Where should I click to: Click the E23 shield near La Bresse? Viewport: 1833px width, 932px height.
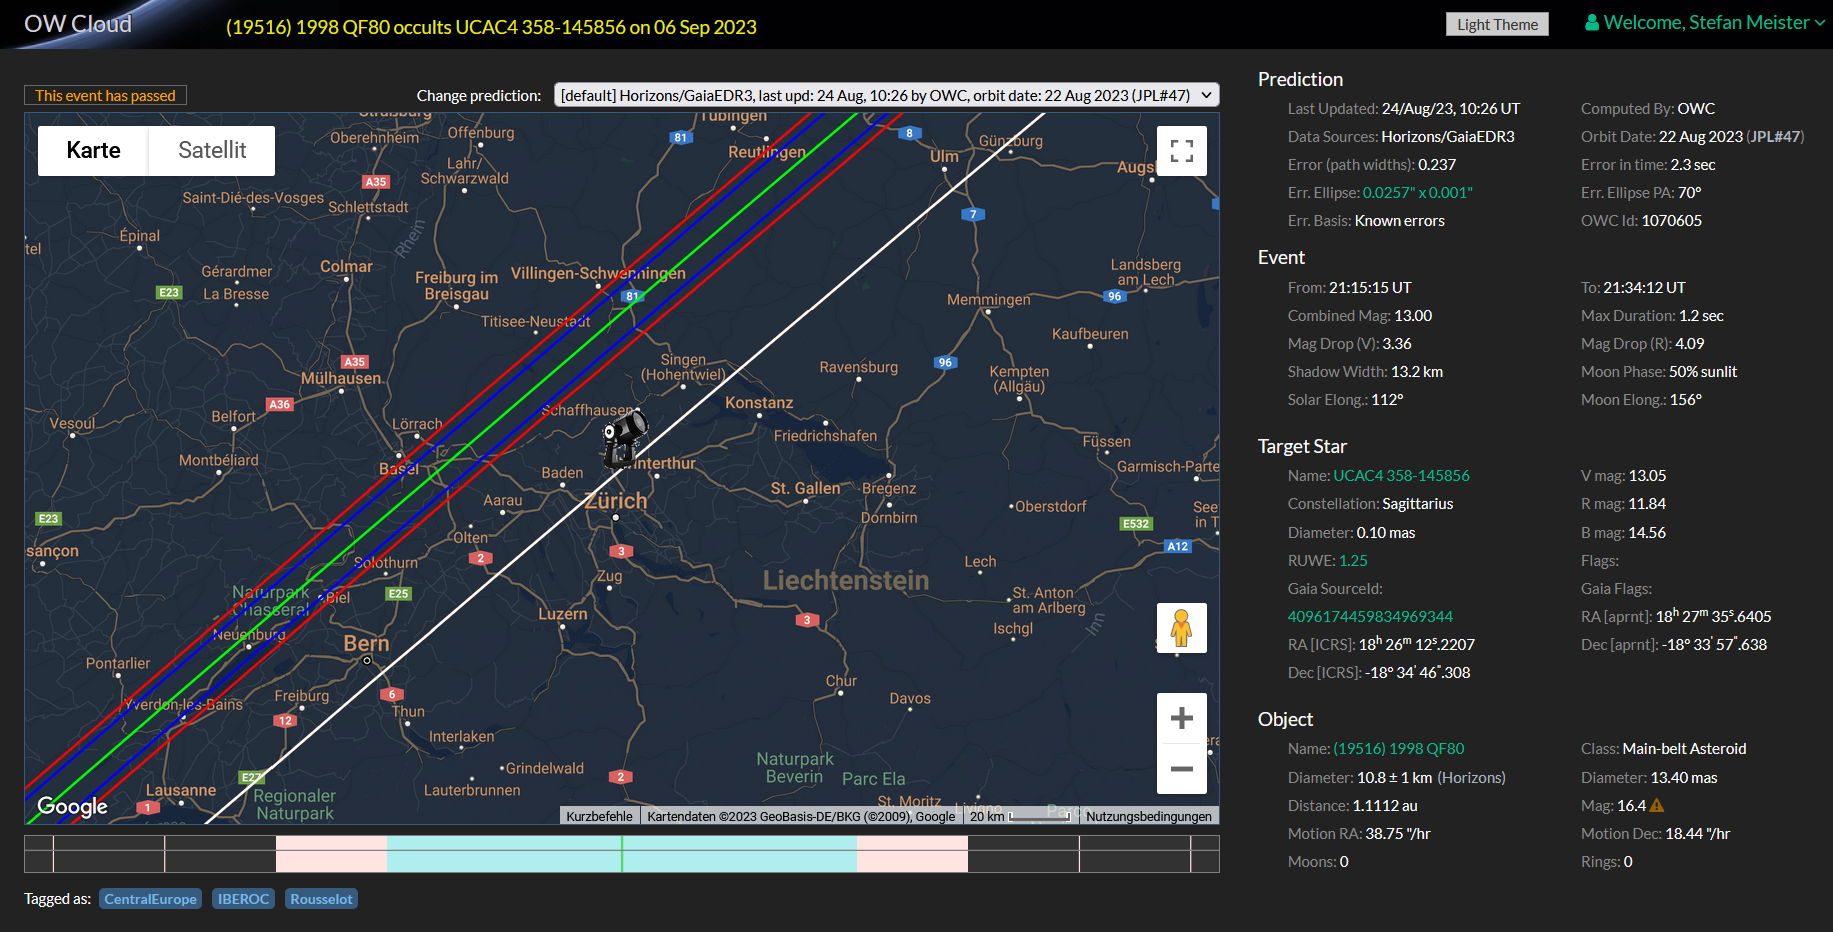[169, 292]
